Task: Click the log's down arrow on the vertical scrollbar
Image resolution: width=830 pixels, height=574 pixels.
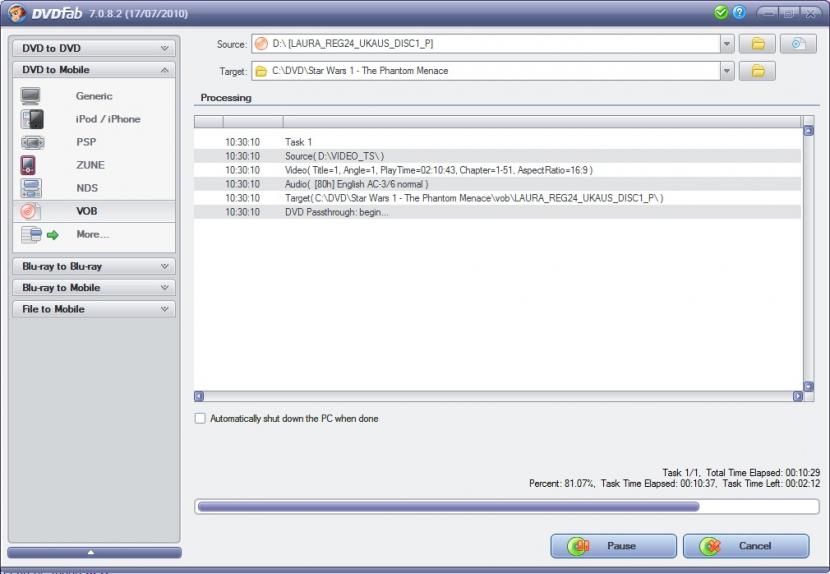Action: tap(808, 387)
